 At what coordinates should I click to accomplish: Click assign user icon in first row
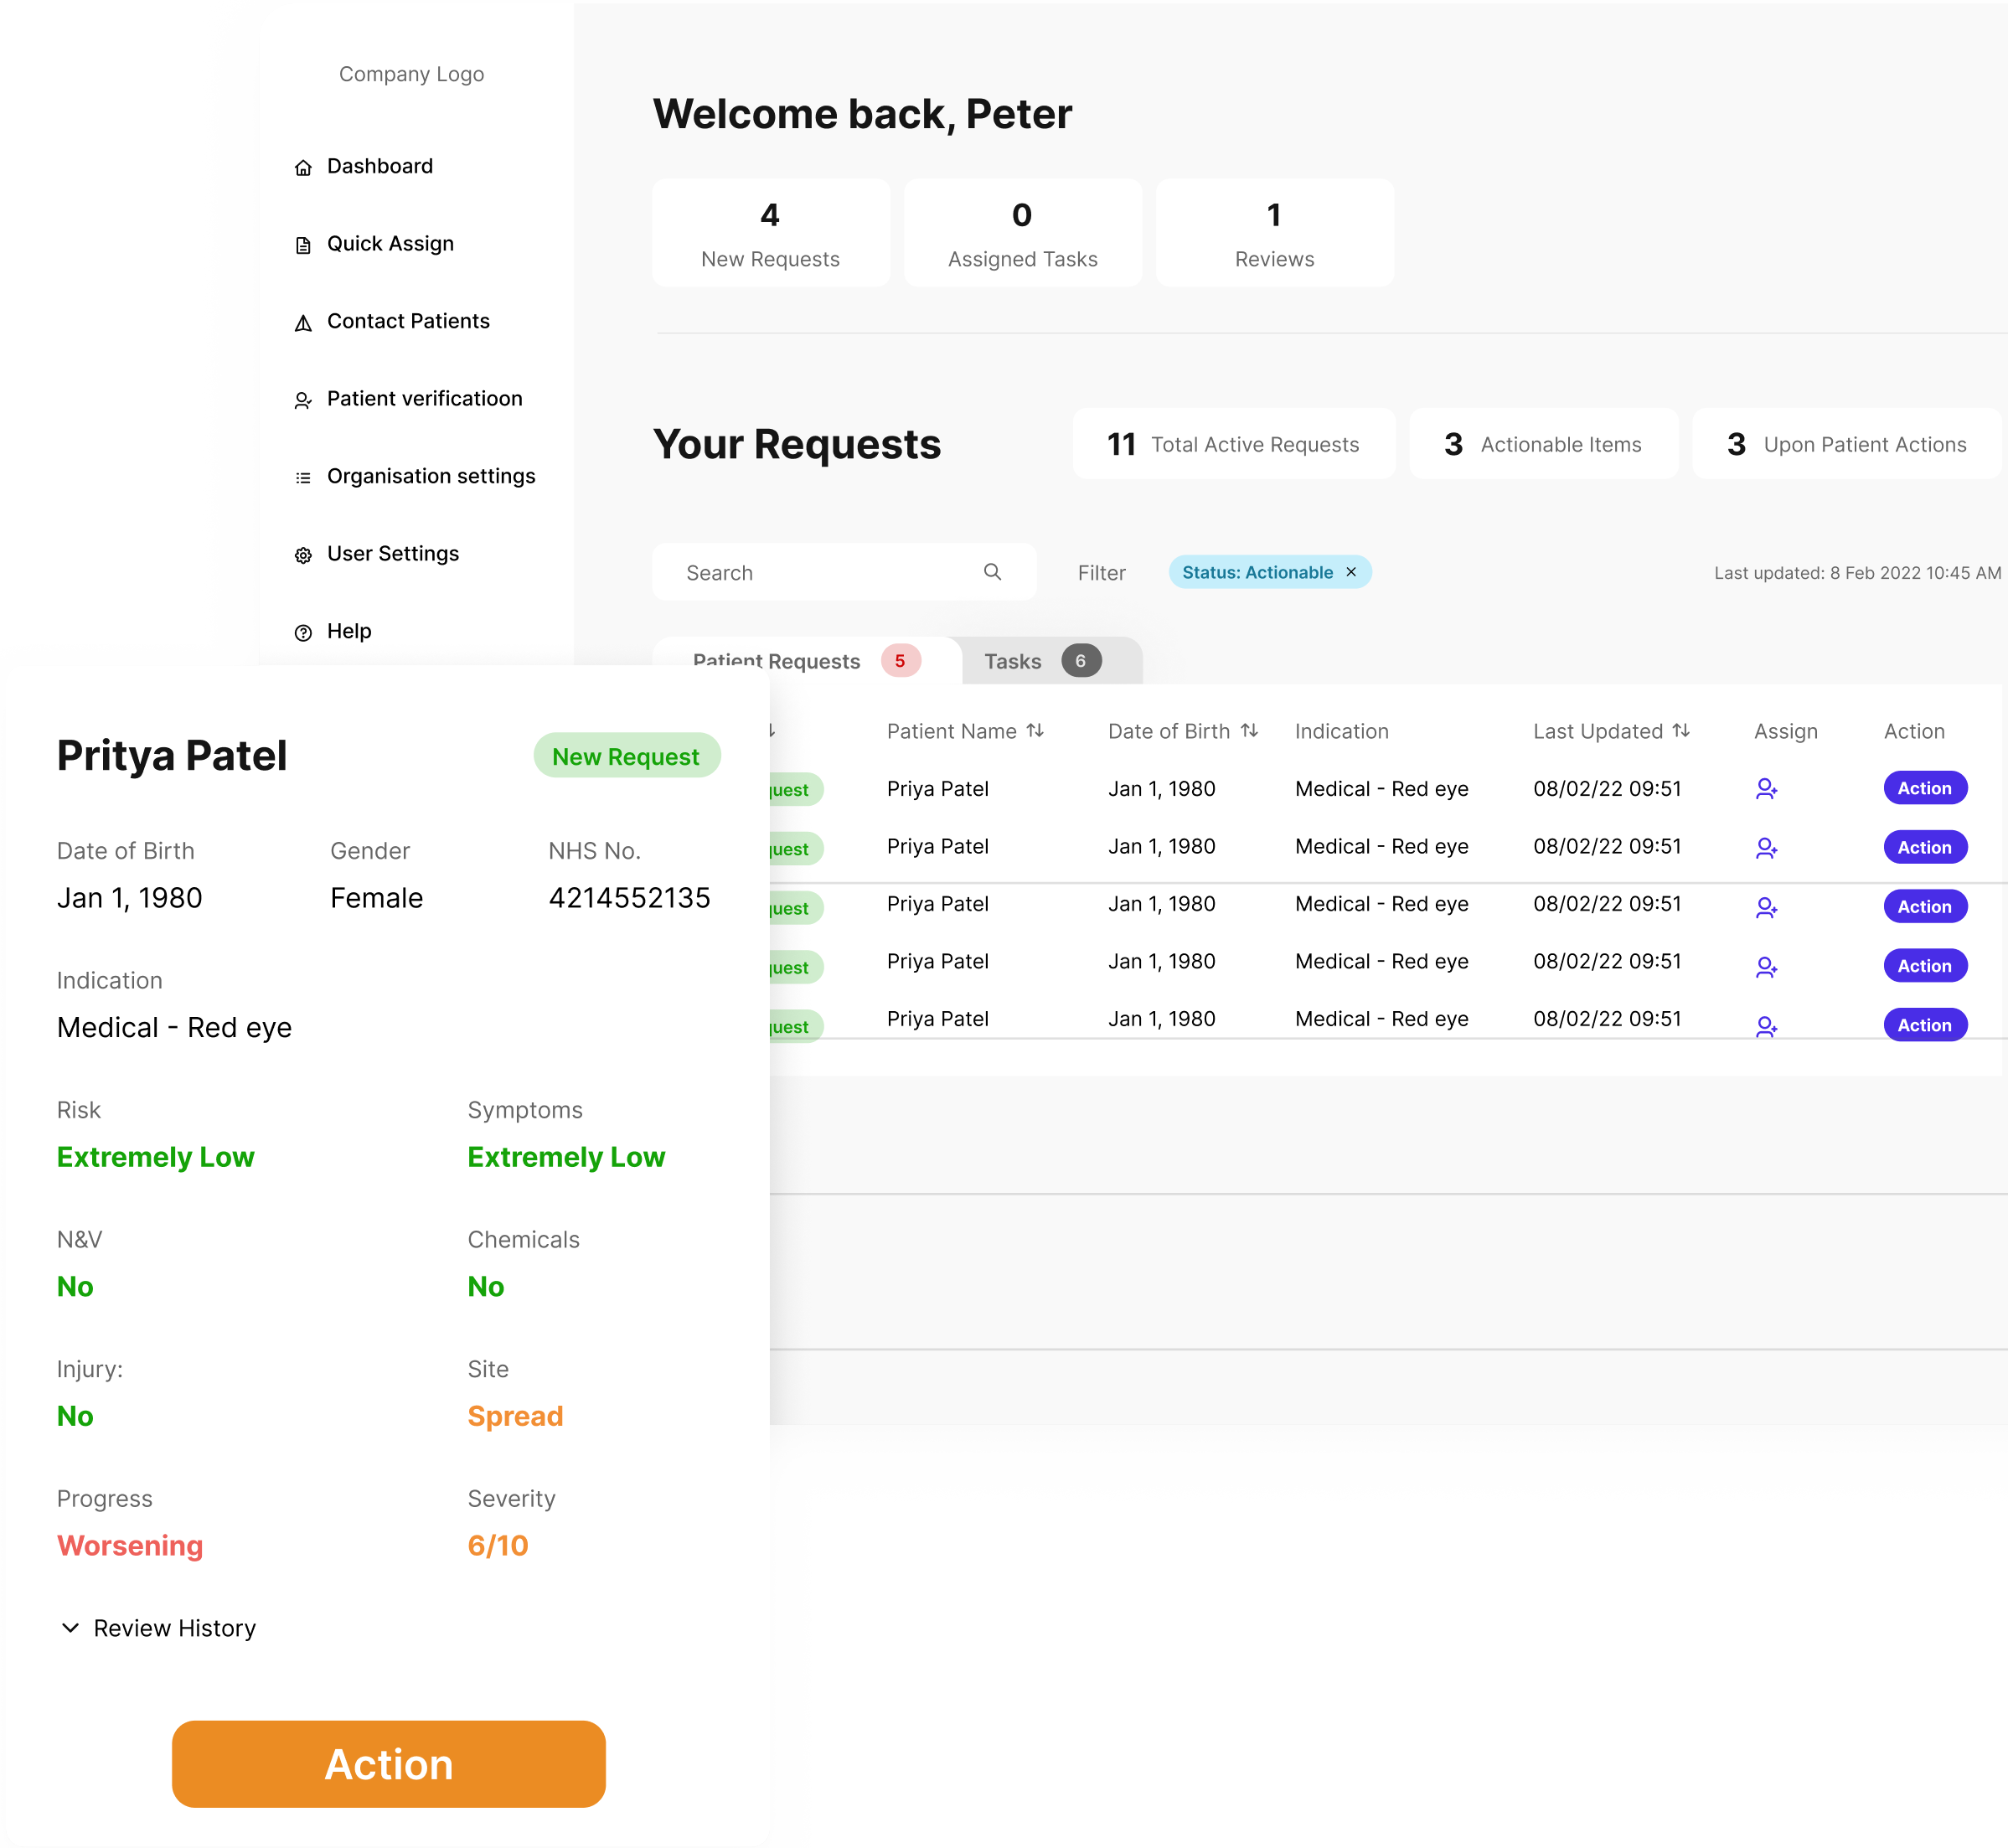1766,789
